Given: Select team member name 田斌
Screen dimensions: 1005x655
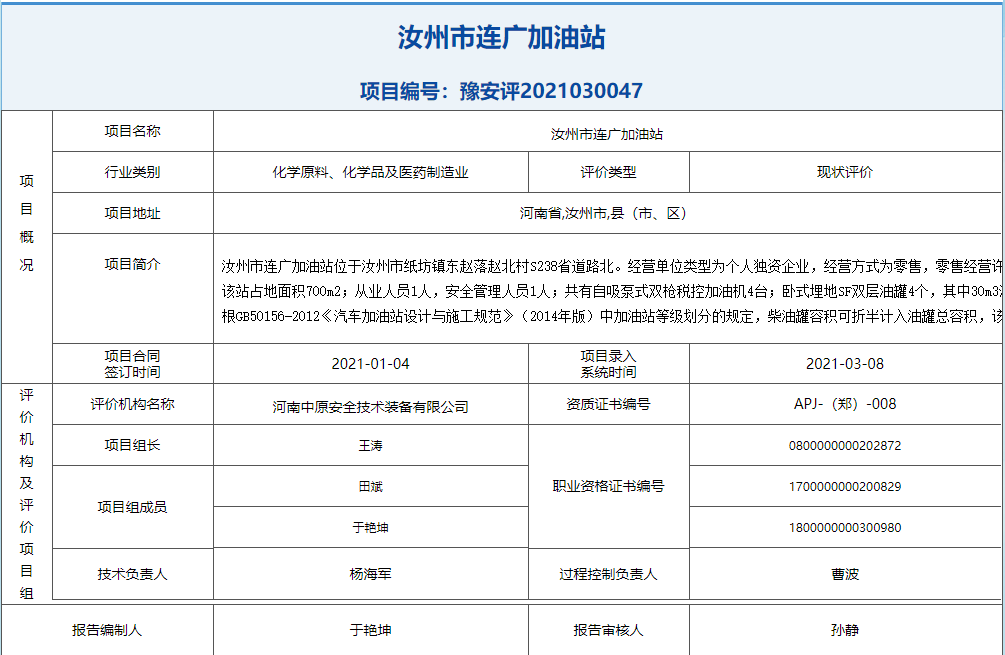Looking at the screenshot, I should [x=370, y=486].
